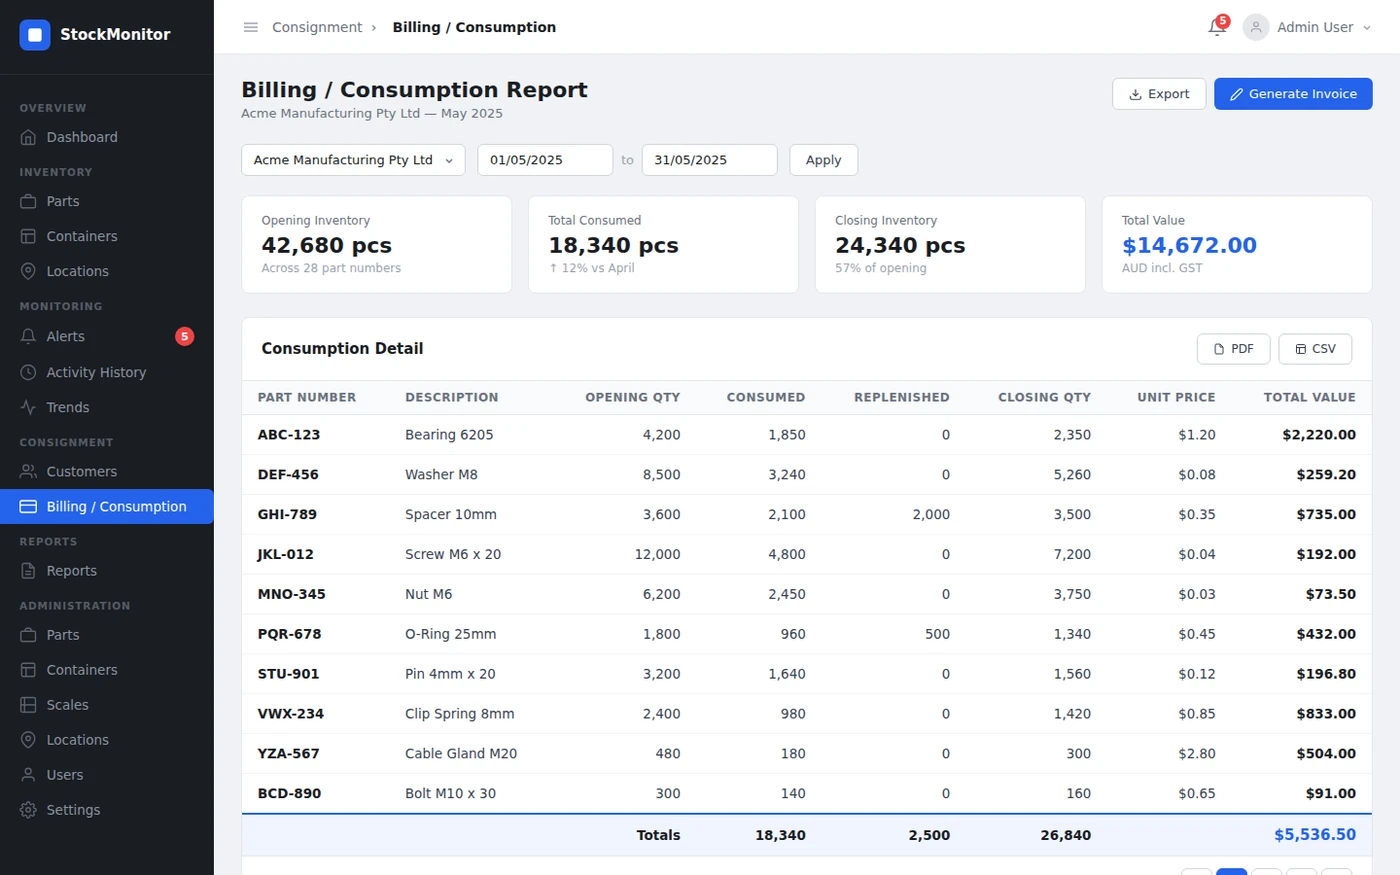This screenshot has width=1400, height=875.
Task: Click the Inventory Locations pin icon
Action: point(28,271)
